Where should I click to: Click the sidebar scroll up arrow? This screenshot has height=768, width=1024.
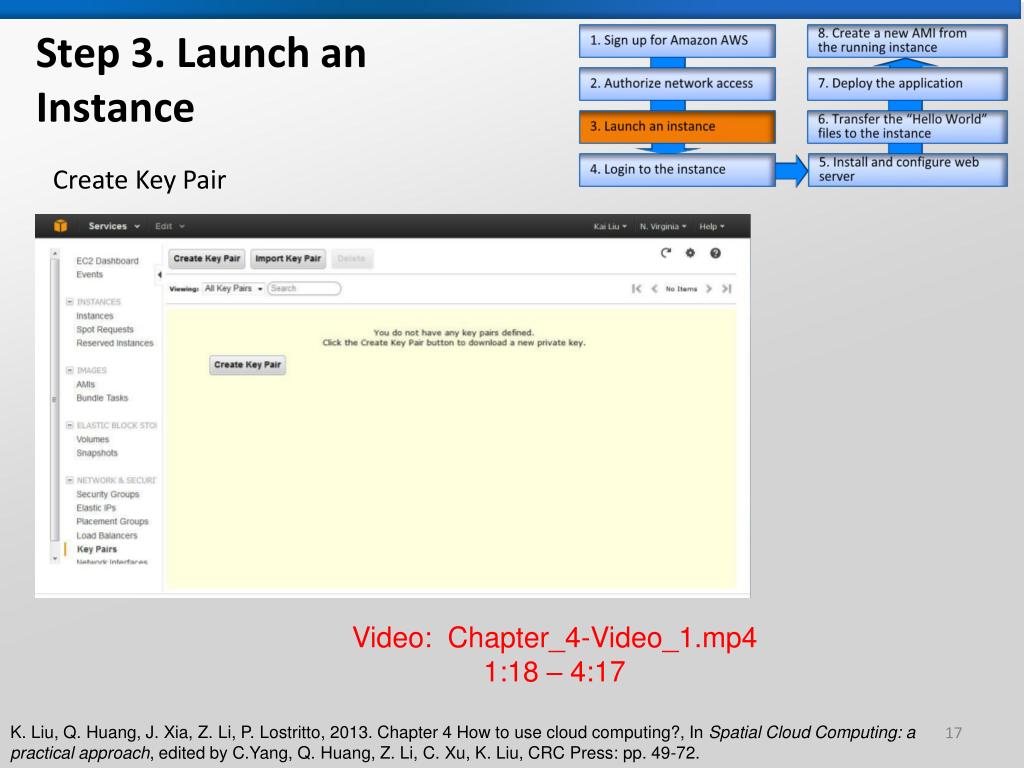pyautogui.click(x=55, y=253)
